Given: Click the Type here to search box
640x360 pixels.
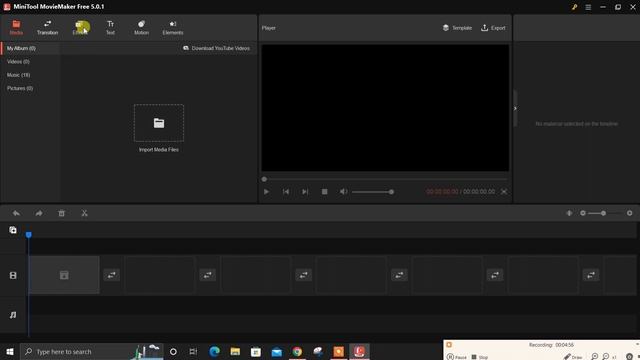Looking at the screenshot, I should 92,351.
